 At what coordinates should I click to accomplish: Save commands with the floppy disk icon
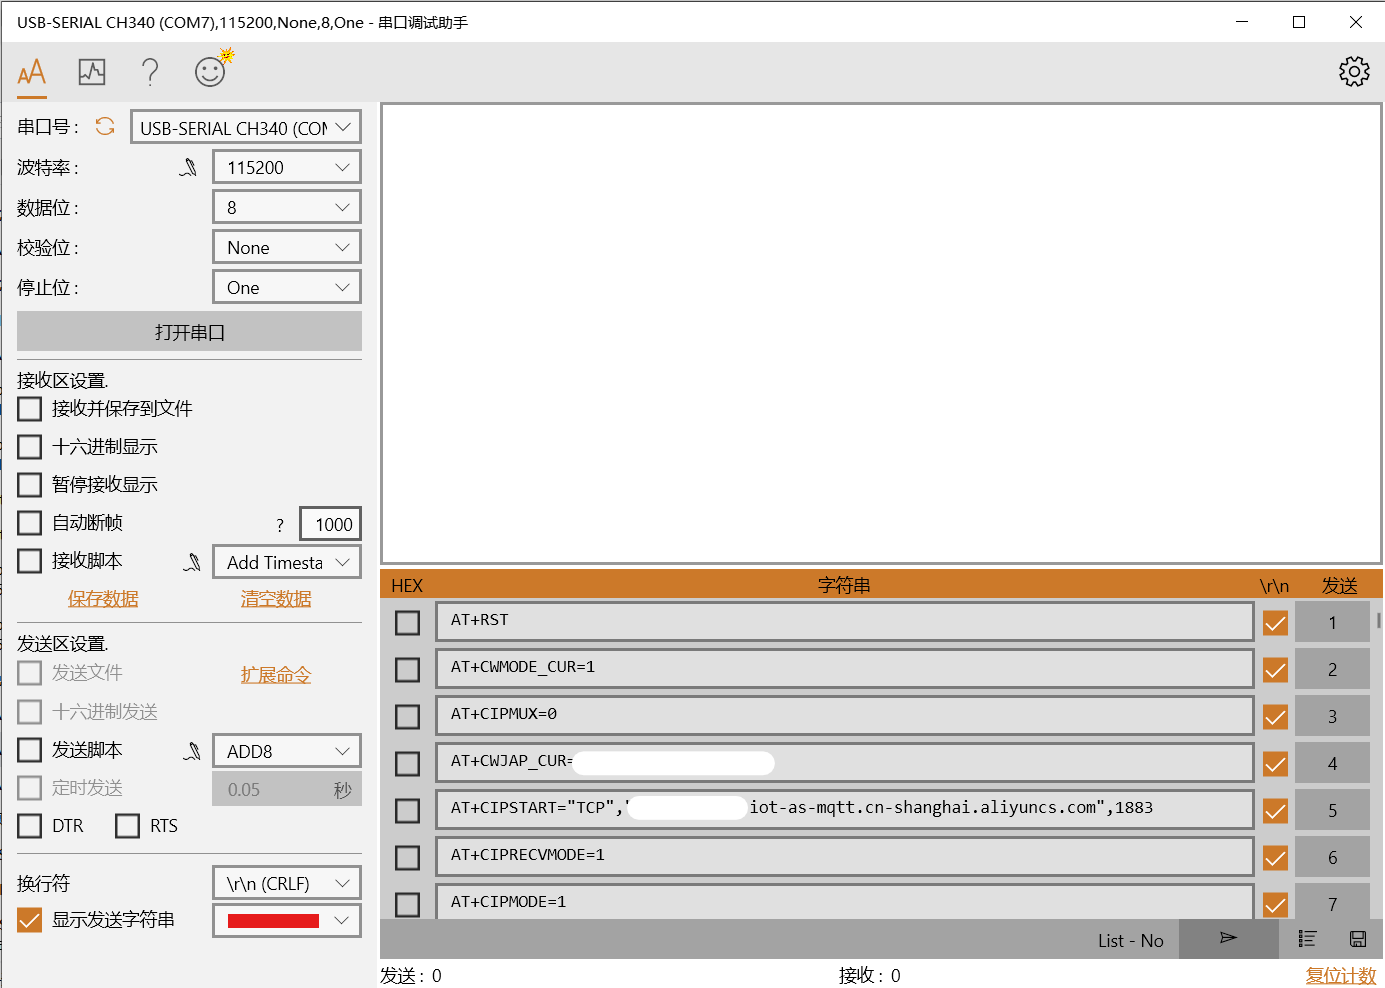pos(1357,939)
